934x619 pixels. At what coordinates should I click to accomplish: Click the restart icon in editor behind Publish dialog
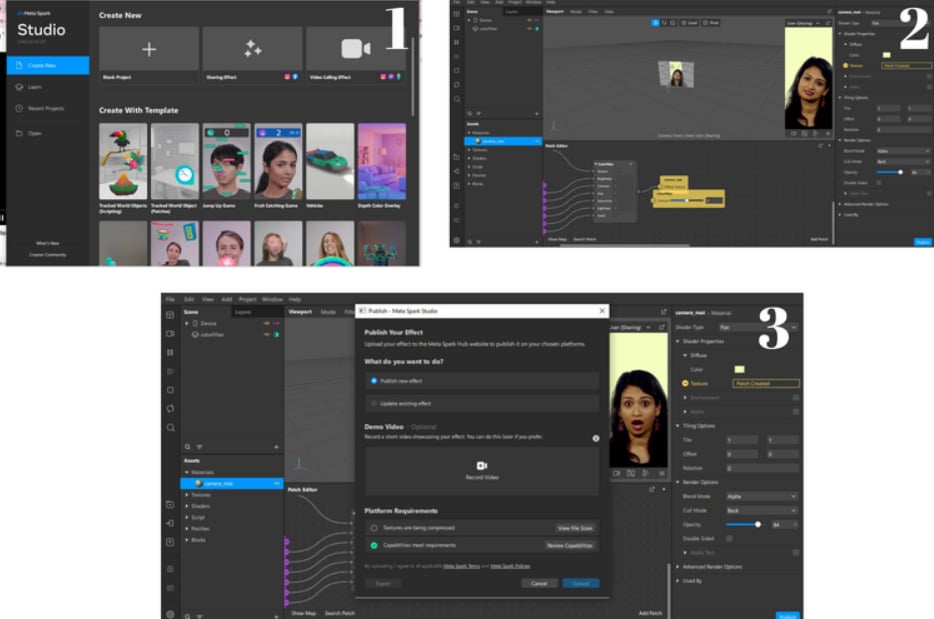tap(170, 409)
